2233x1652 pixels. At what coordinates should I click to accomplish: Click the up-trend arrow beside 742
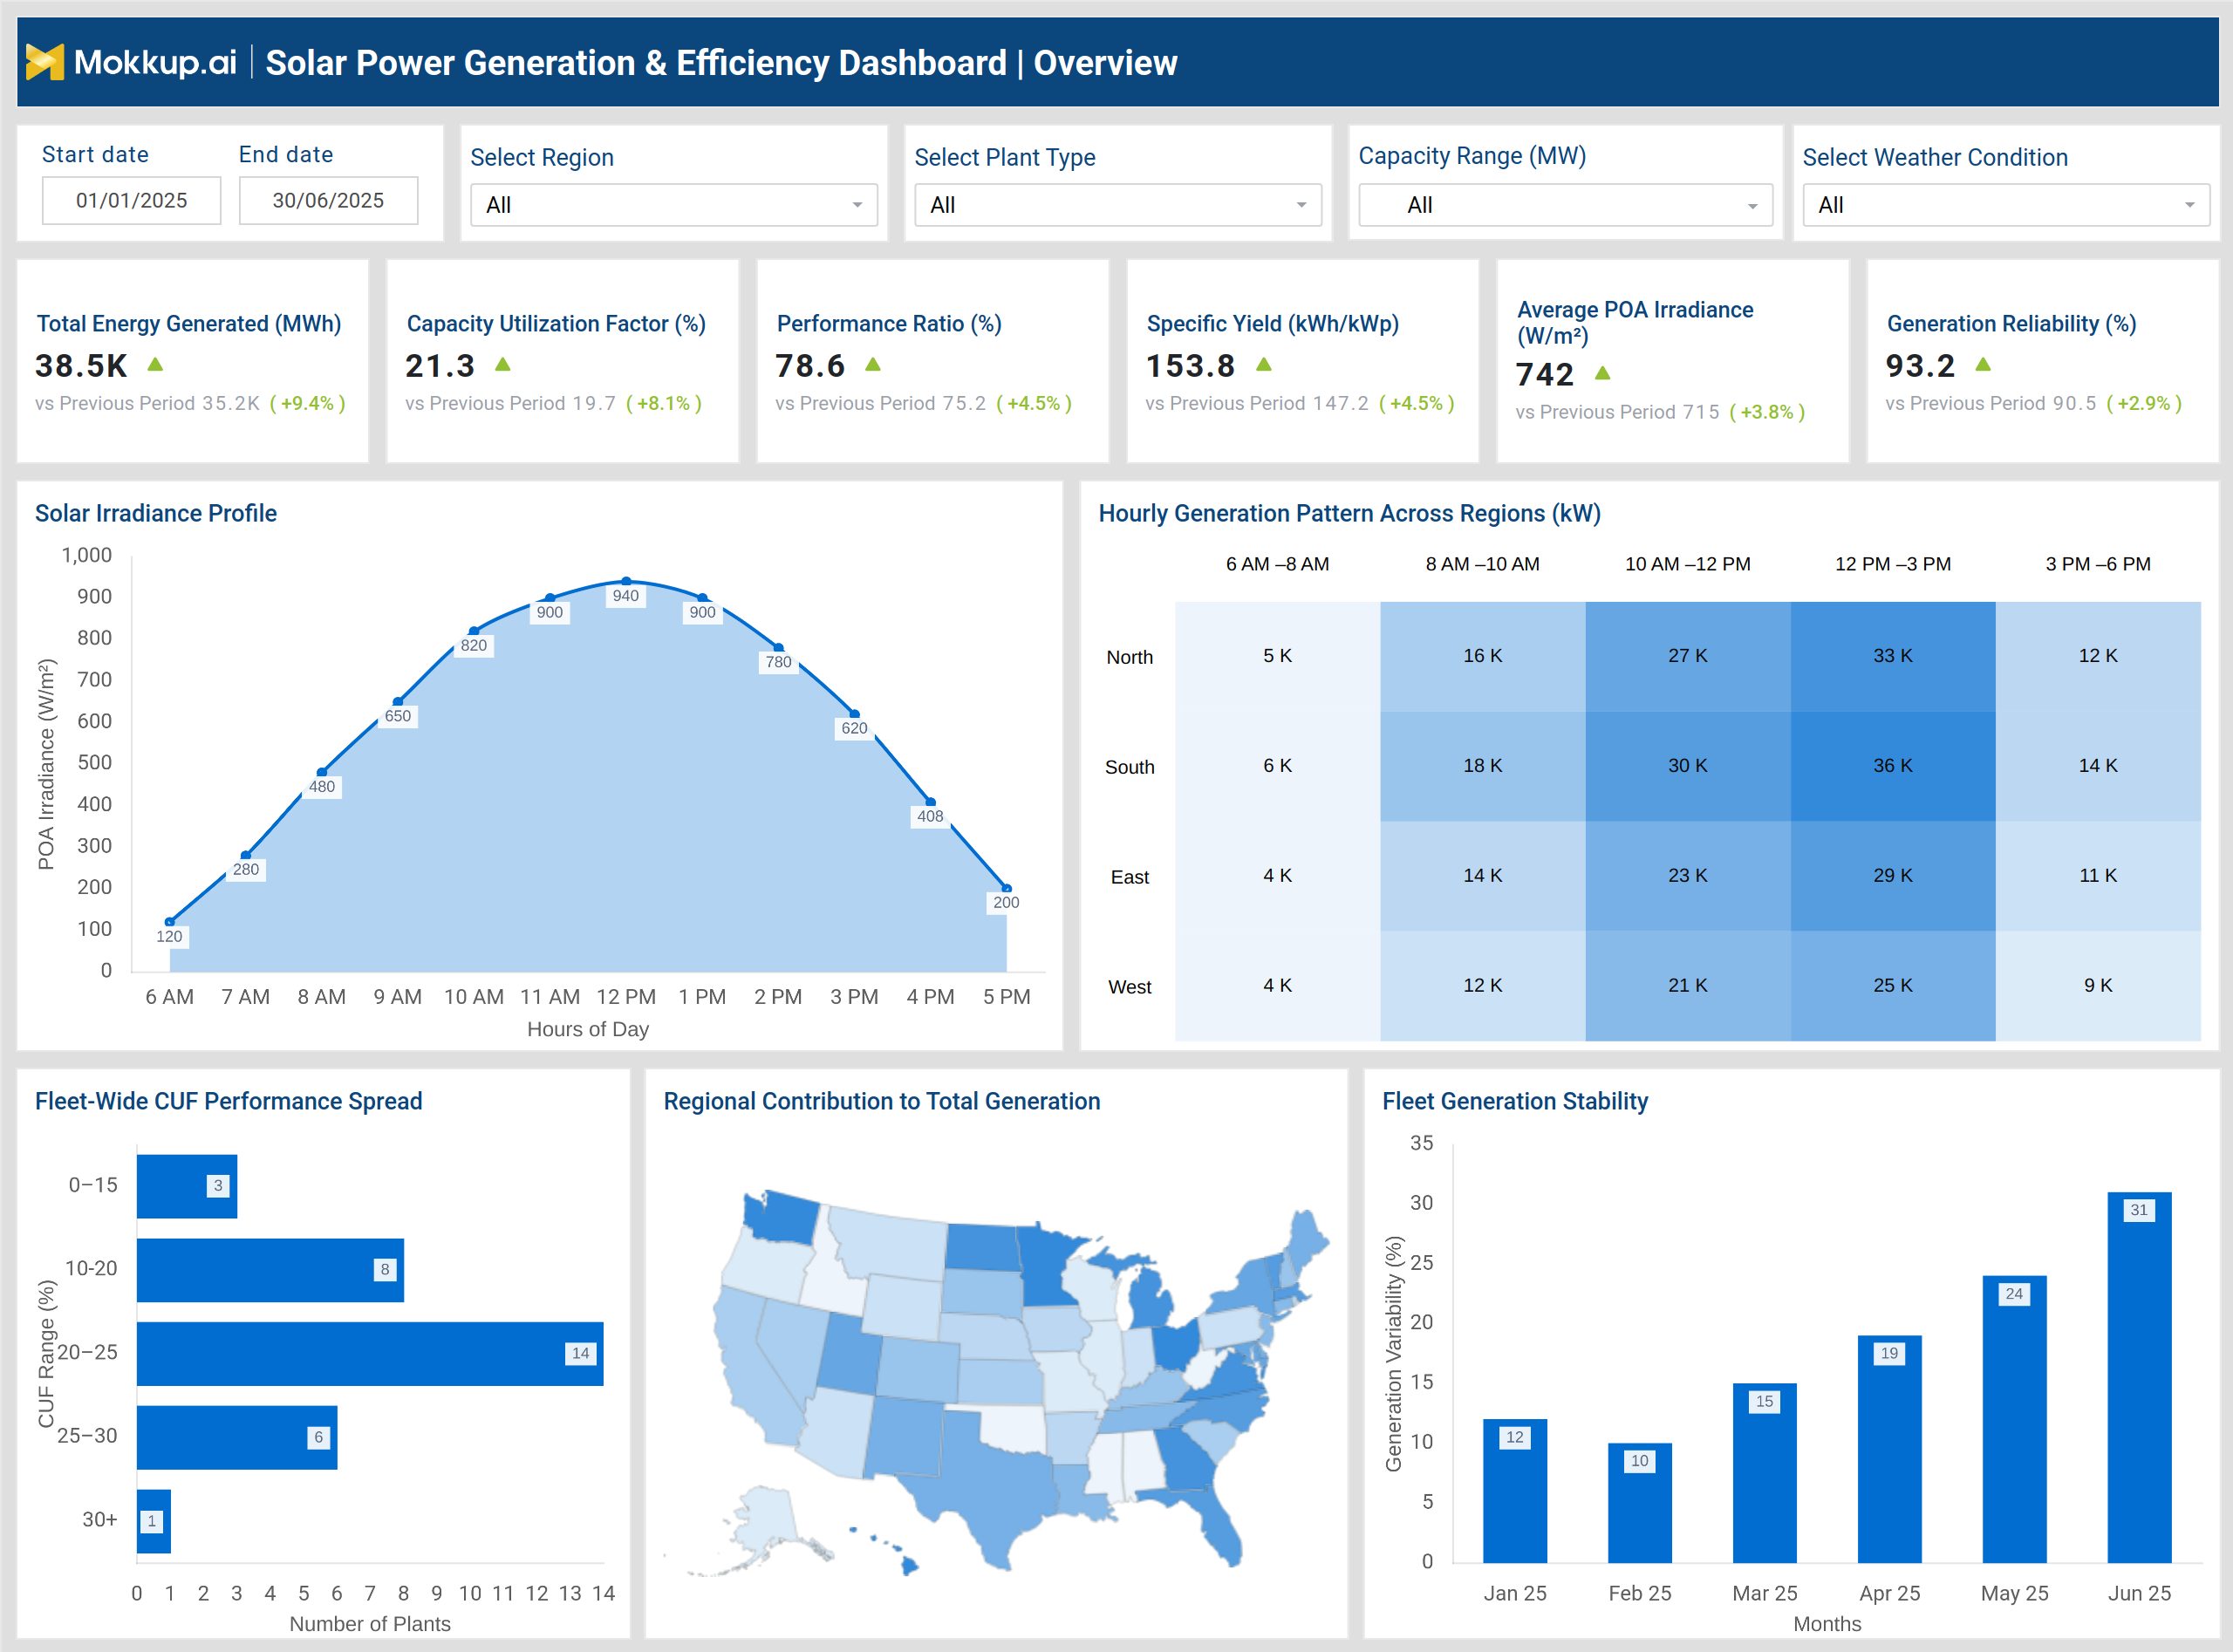click(x=1603, y=373)
